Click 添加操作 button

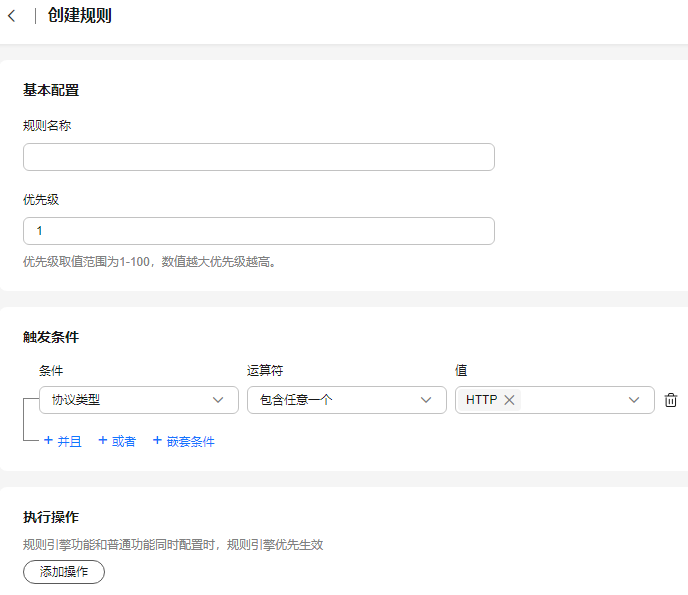64,572
